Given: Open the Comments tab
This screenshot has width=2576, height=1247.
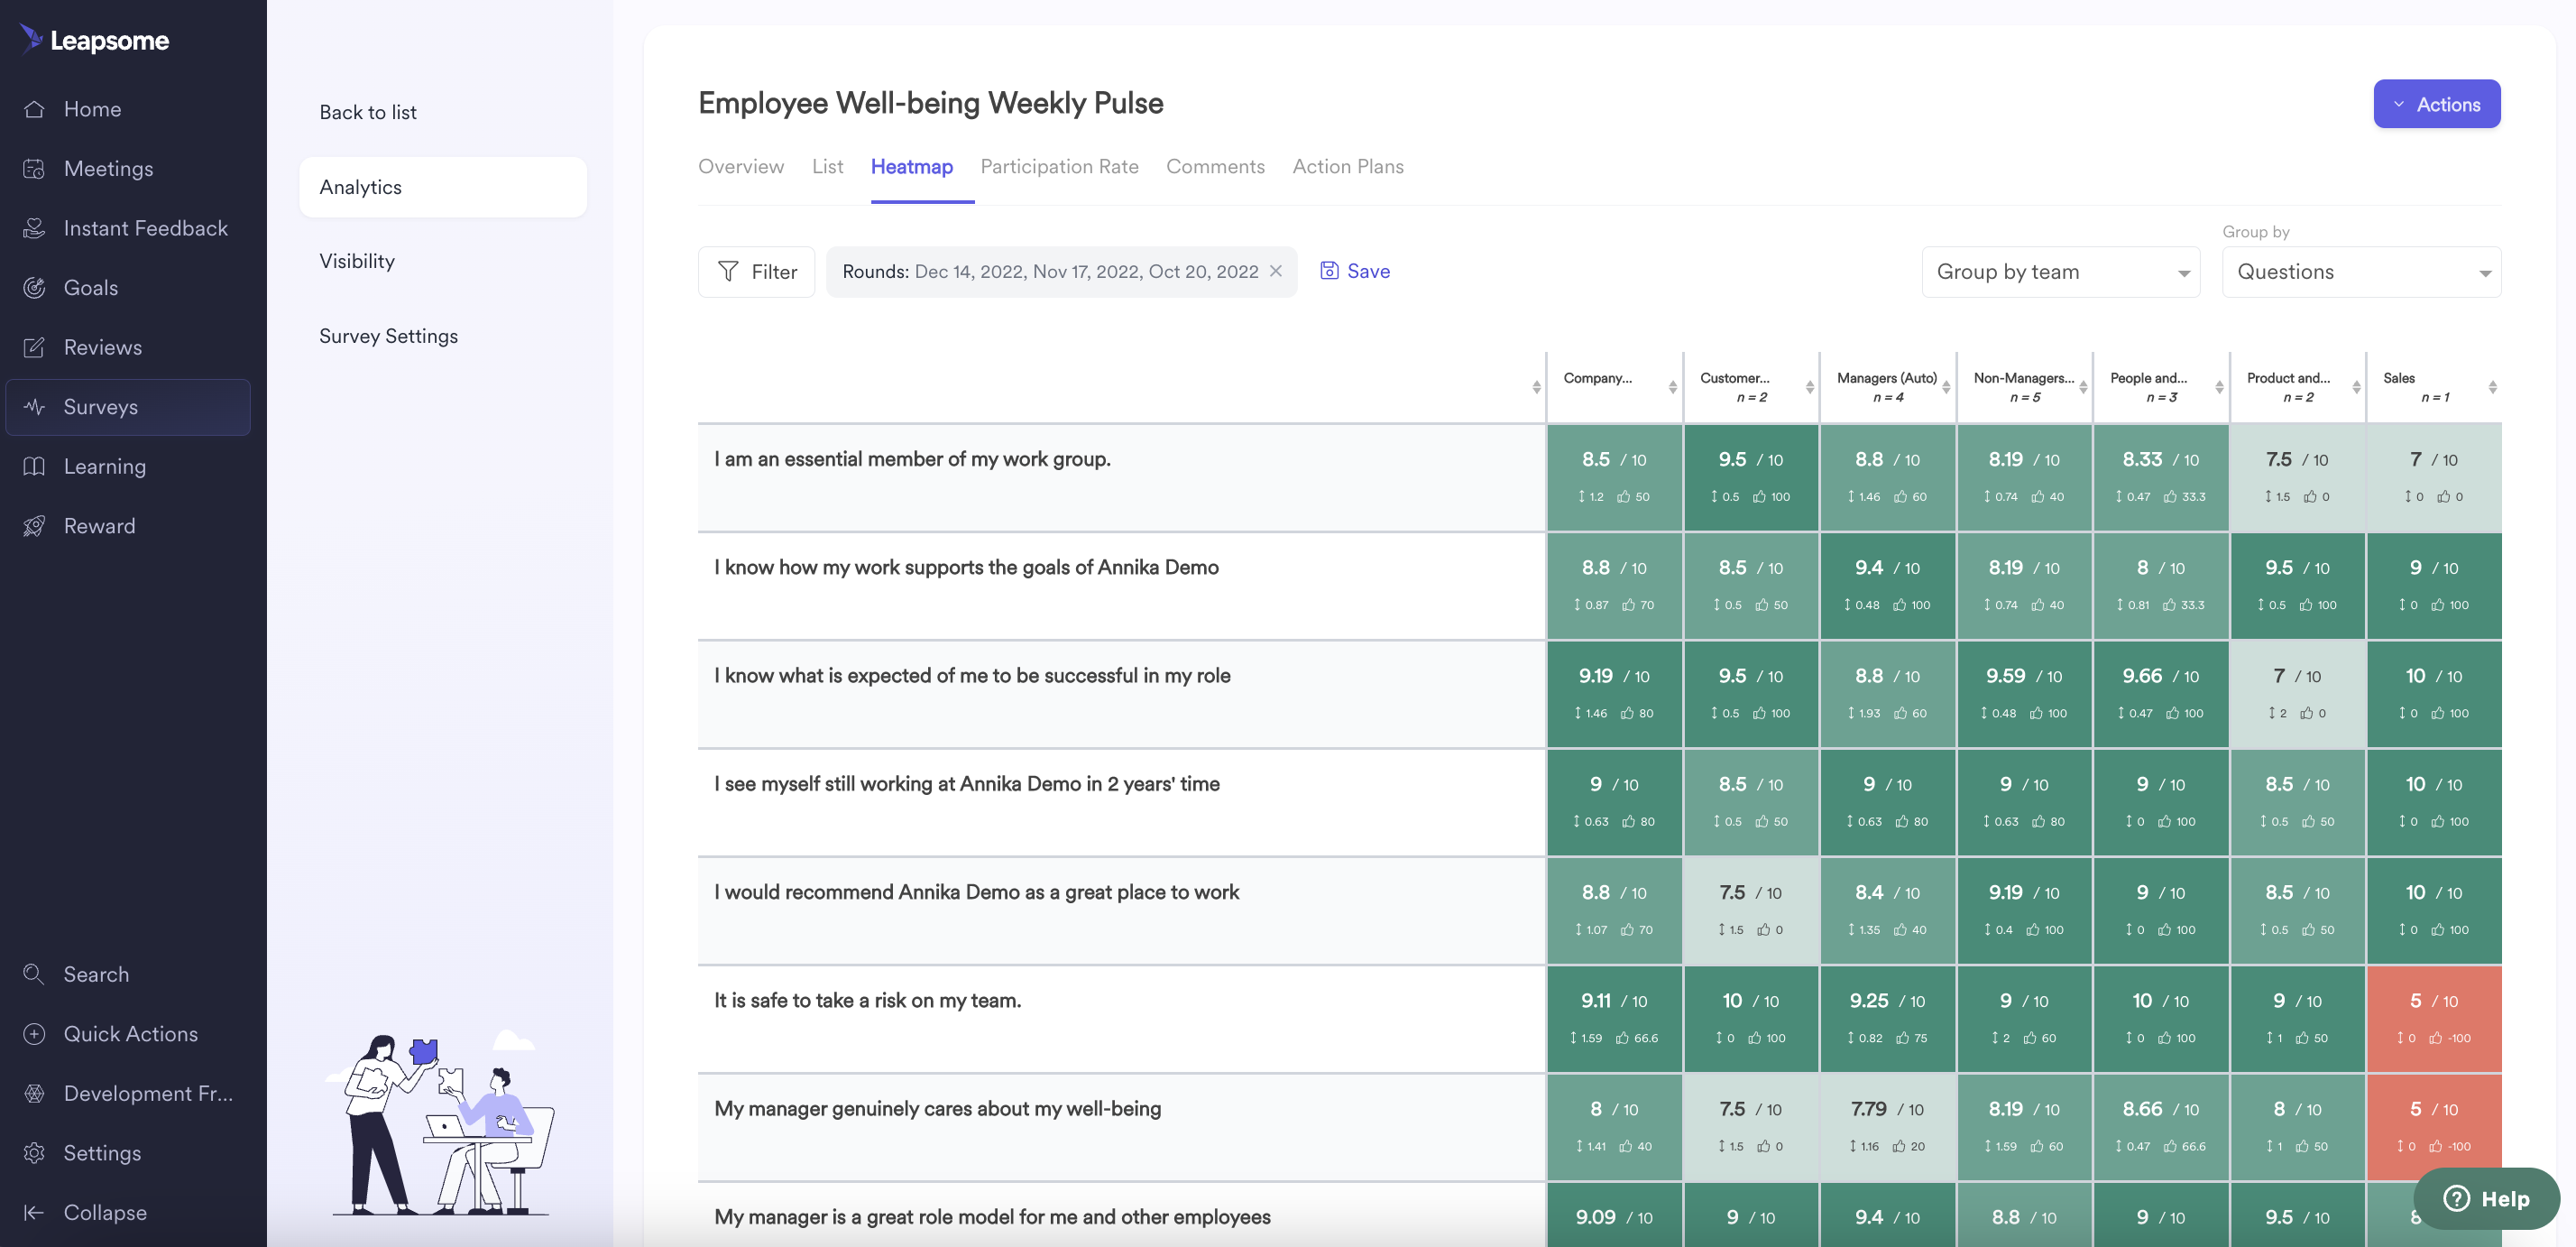Looking at the screenshot, I should point(1215,167).
